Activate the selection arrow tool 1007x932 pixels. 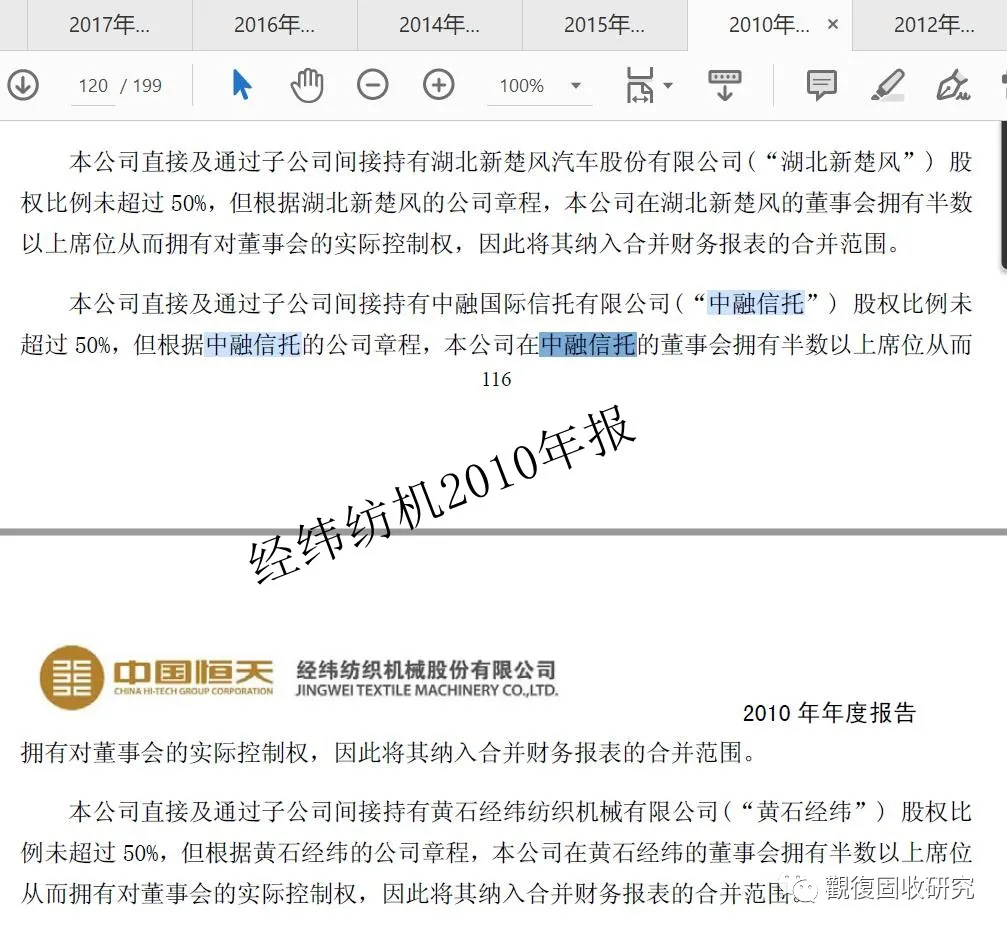241,85
